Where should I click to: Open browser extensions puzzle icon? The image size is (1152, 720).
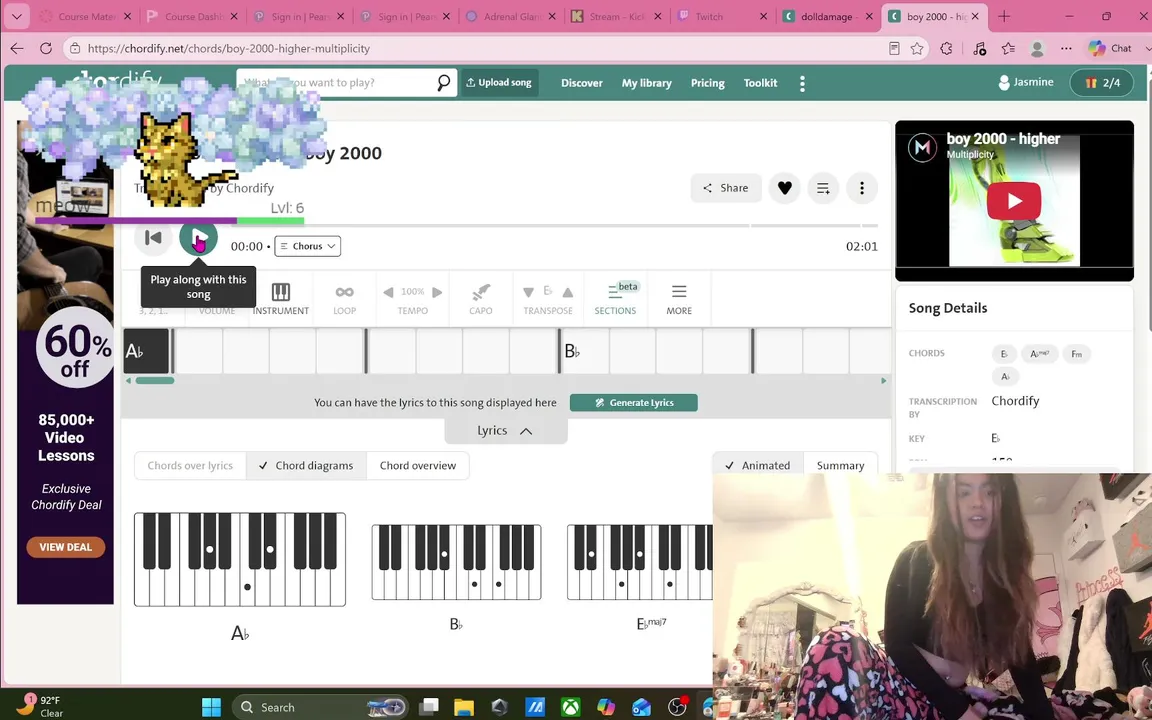click(946, 48)
